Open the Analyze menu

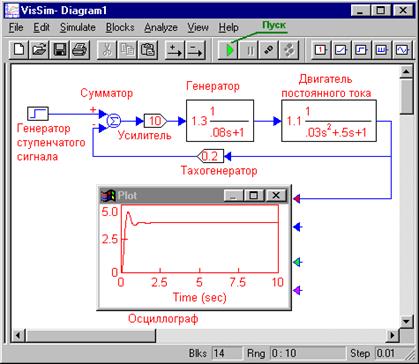(x=161, y=27)
